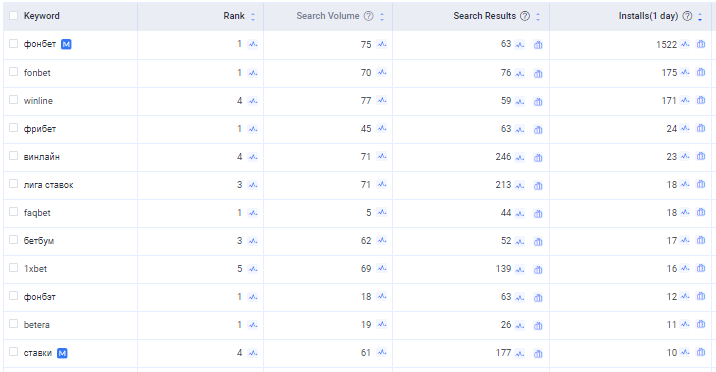Click the M badge next to ставки
Screen dimensions: 716x372
coord(62,353)
